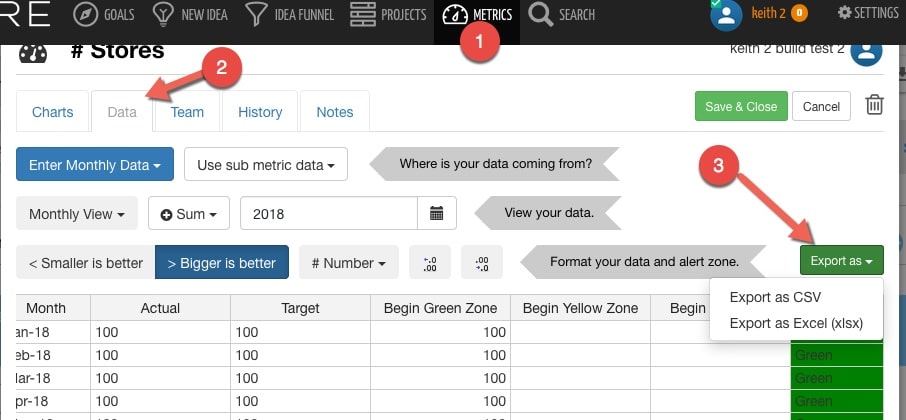Click the keith 2 username text
The height and width of the screenshot is (420, 906).
click(768, 13)
